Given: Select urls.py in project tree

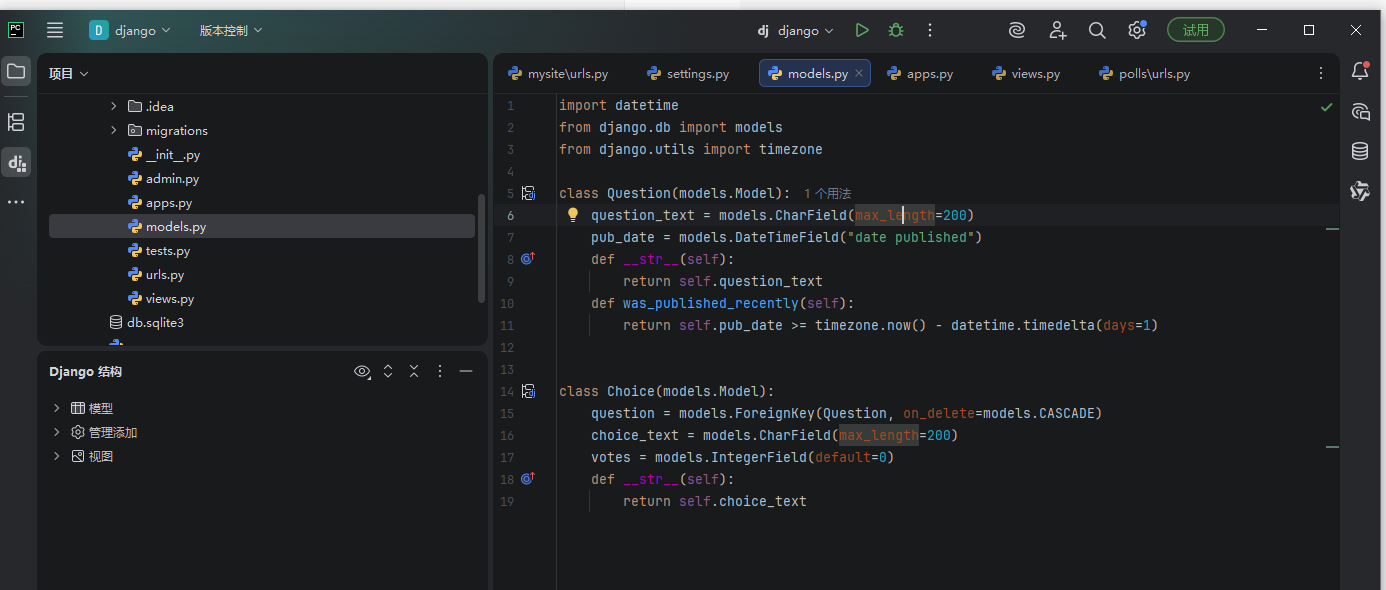Looking at the screenshot, I should coord(165,274).
